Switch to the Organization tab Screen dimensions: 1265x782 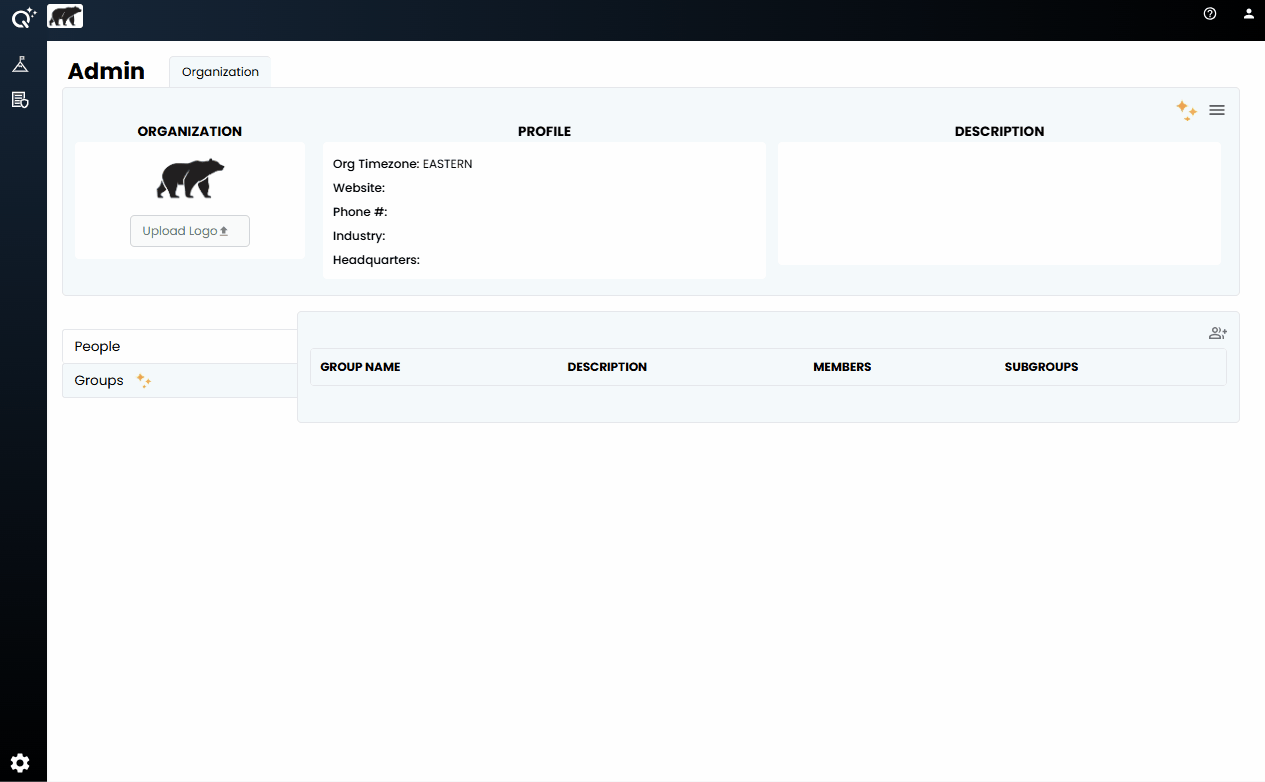coord(220,72)
